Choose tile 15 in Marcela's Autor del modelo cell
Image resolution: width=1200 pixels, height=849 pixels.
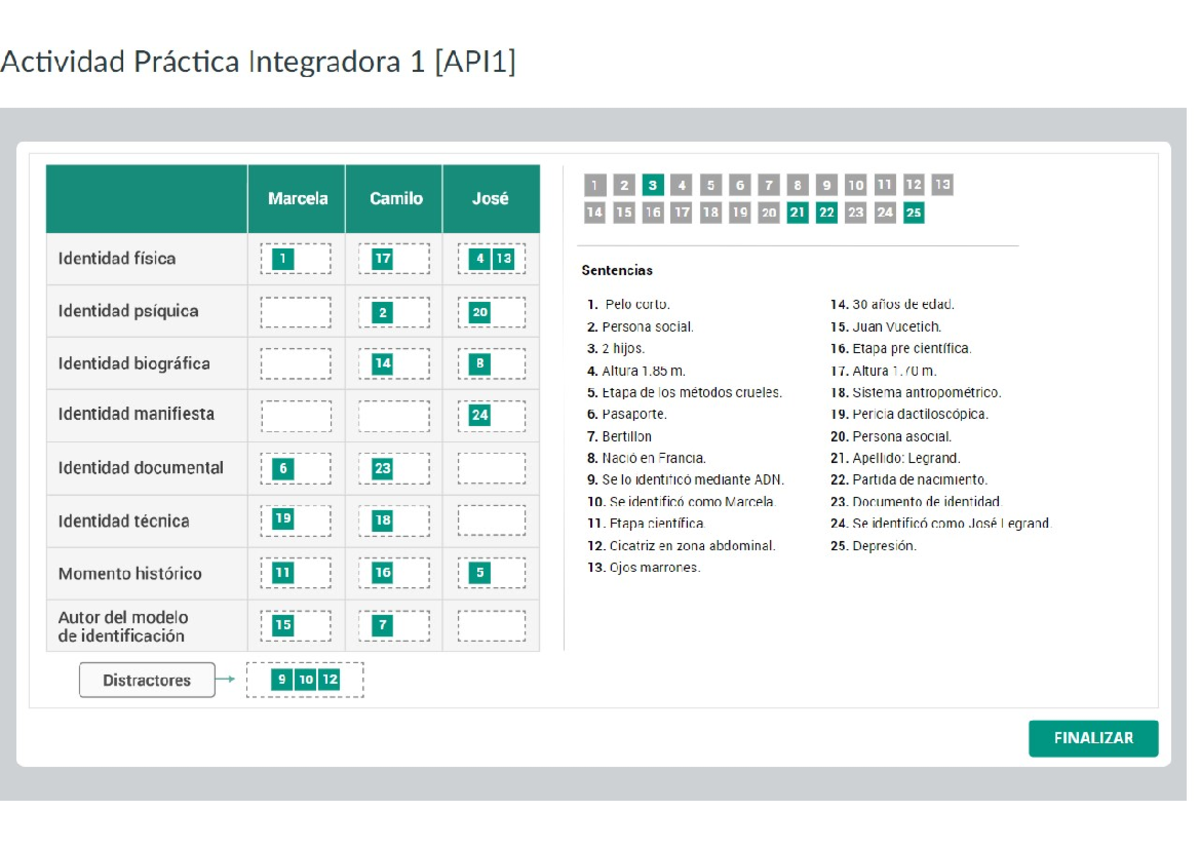click(x=283, y=625)
